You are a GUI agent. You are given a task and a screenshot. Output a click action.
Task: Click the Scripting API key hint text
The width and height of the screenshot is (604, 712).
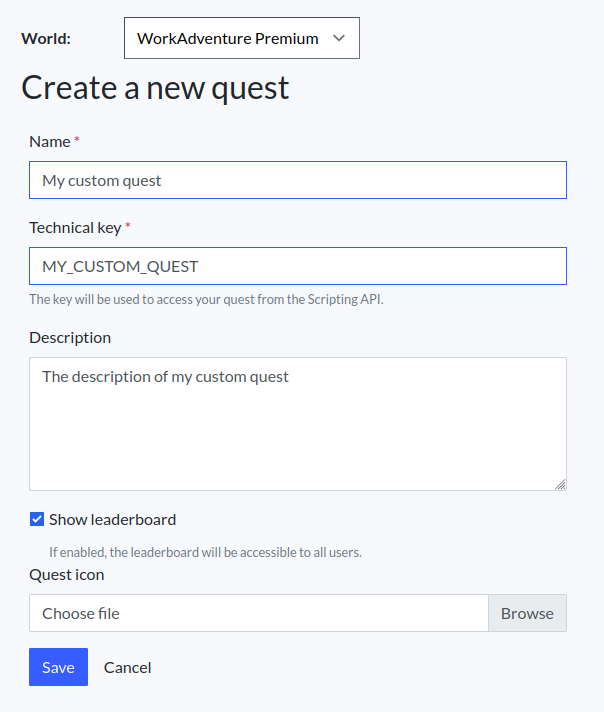click(x=206, y=298)
